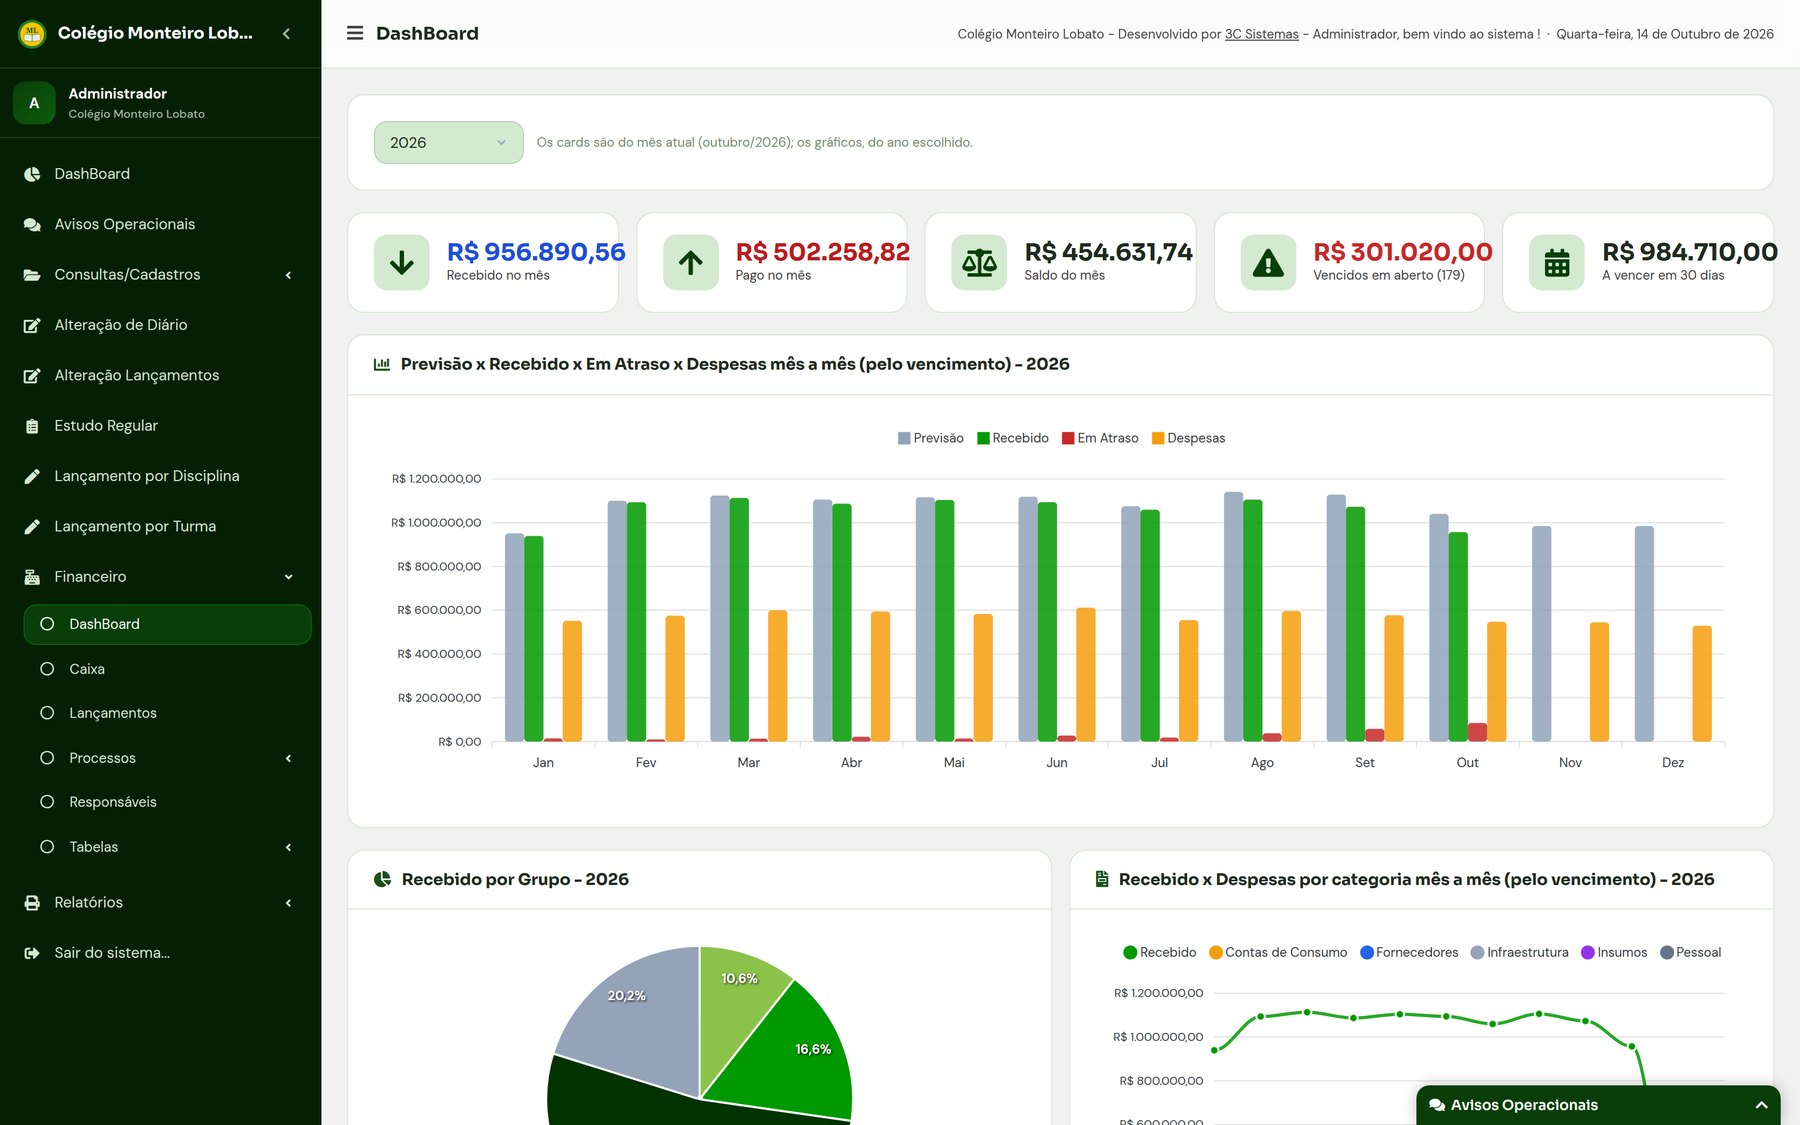Viewport: 1800px width, 1125px height.
Task: Expand the Avisos Operacionais panel chevron
Action: coord(1761,1105)
